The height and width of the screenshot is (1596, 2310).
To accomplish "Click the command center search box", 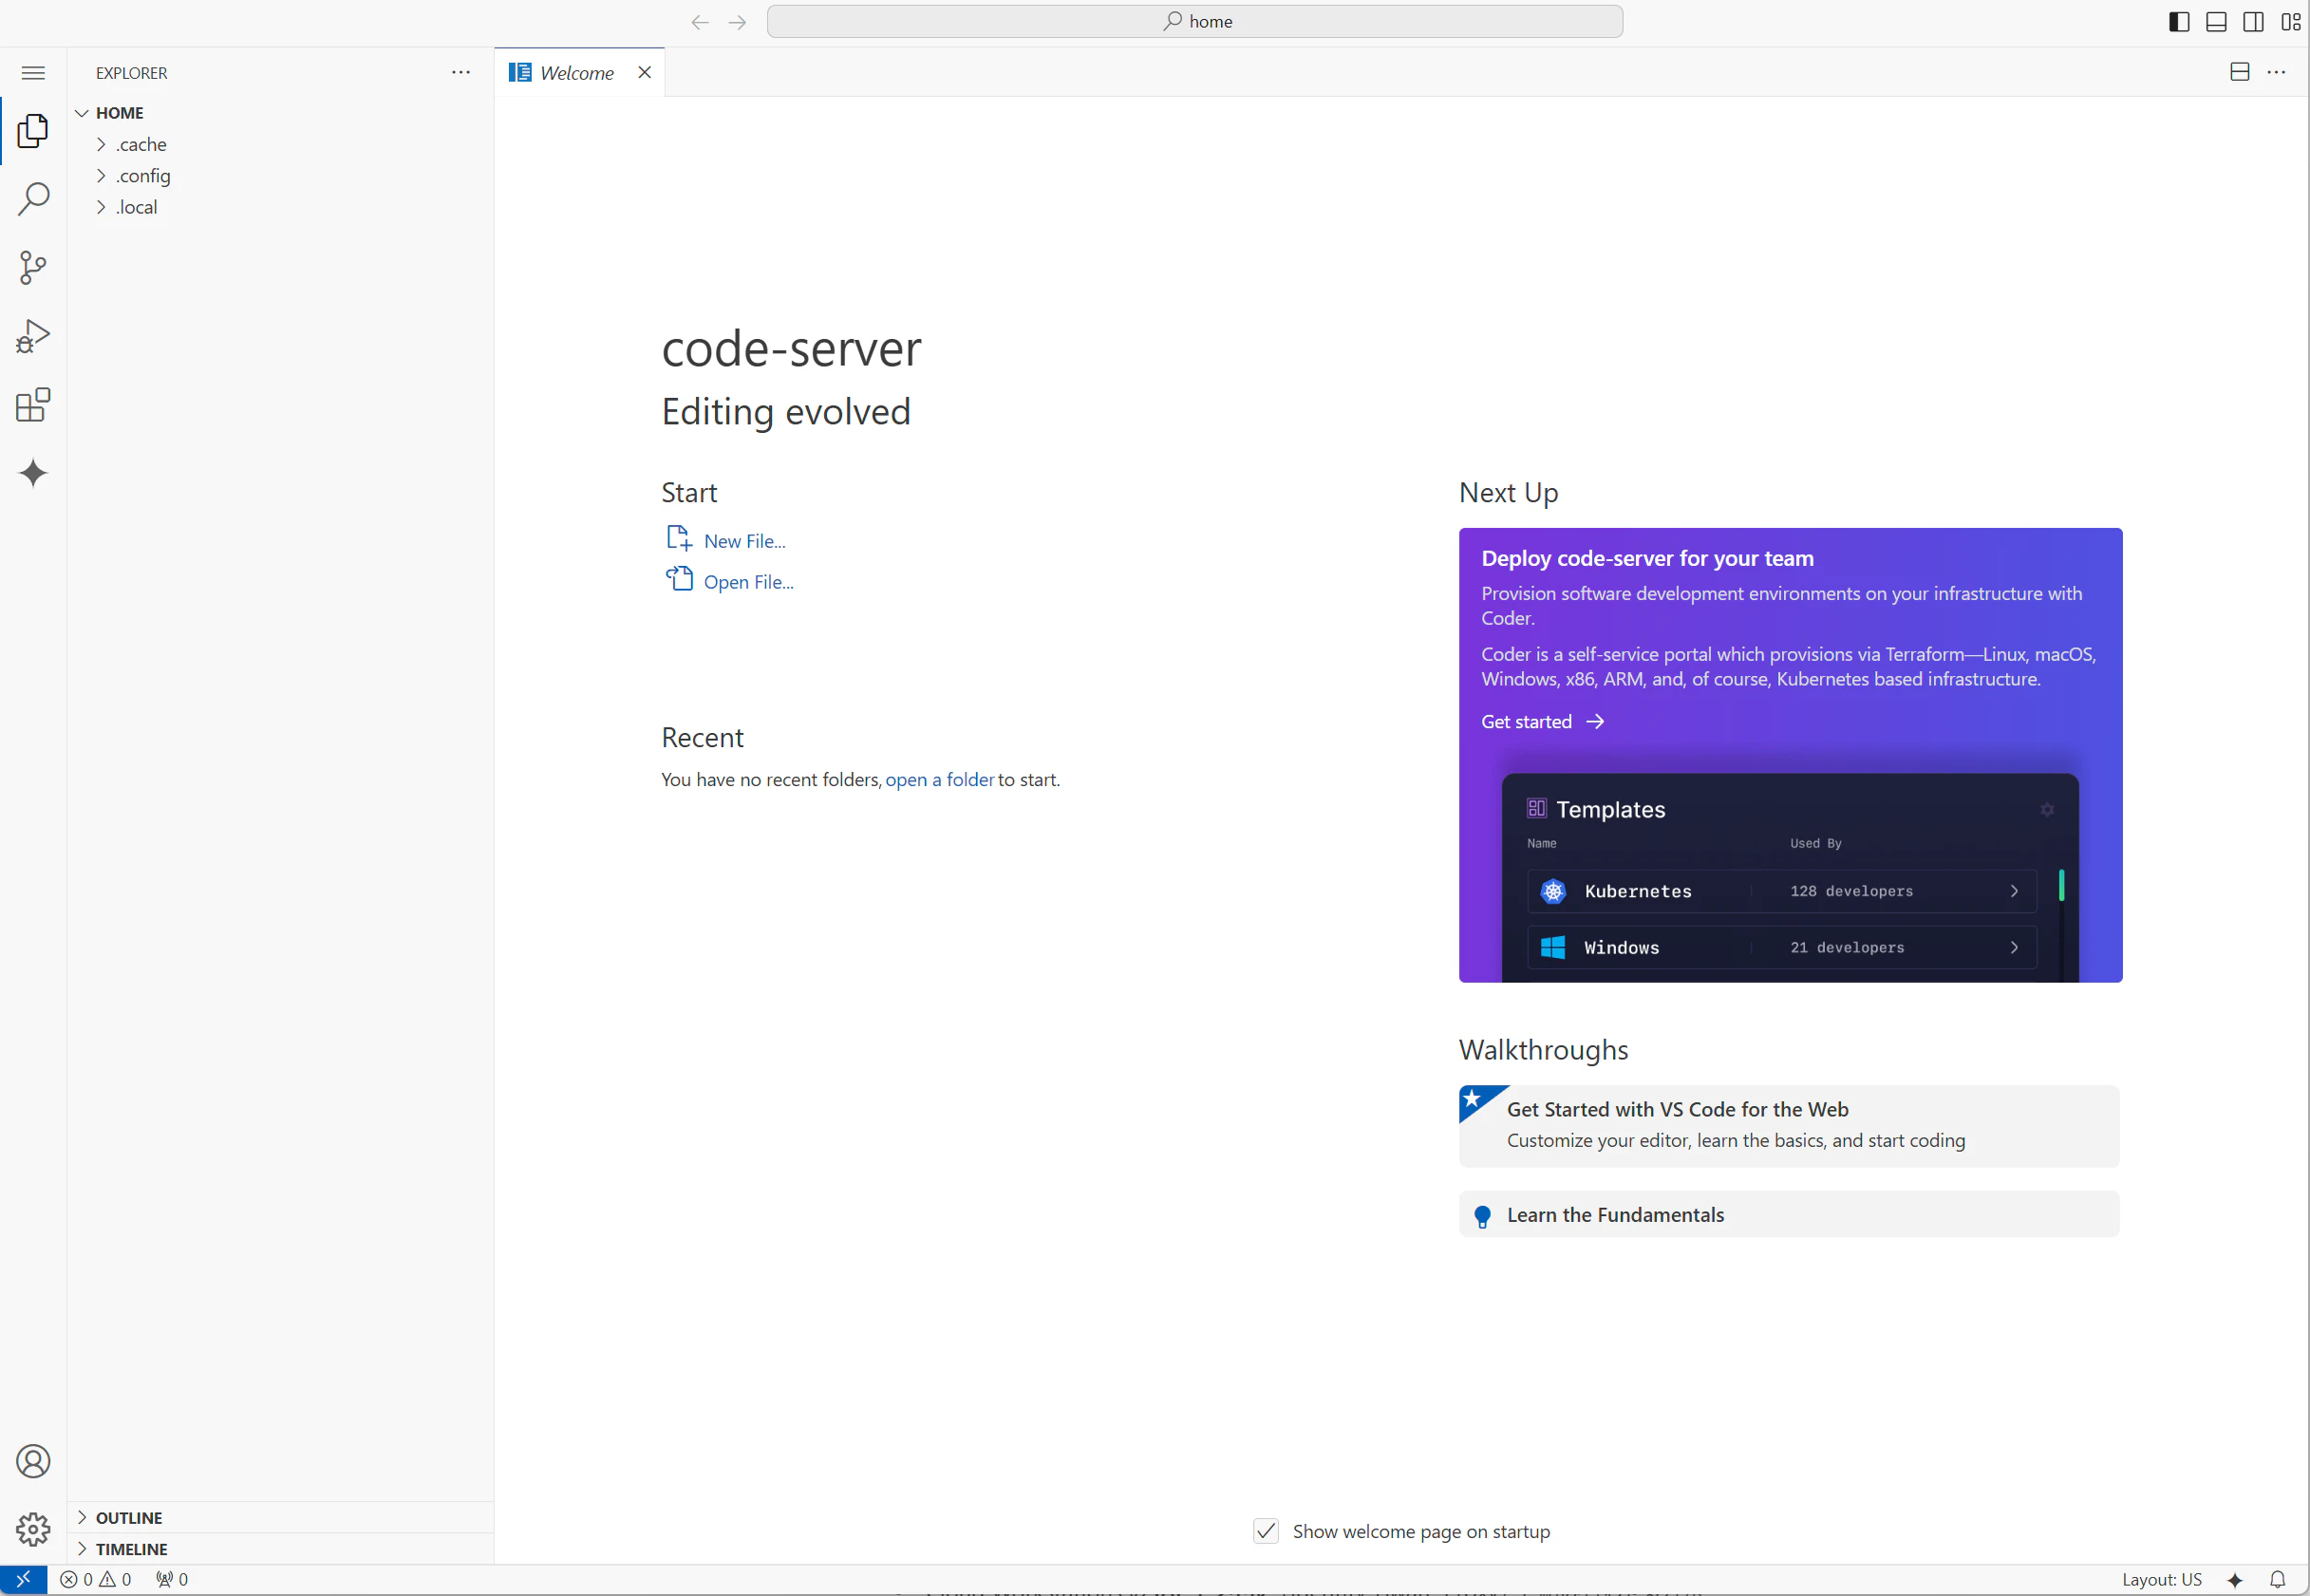I will 1195,21.
